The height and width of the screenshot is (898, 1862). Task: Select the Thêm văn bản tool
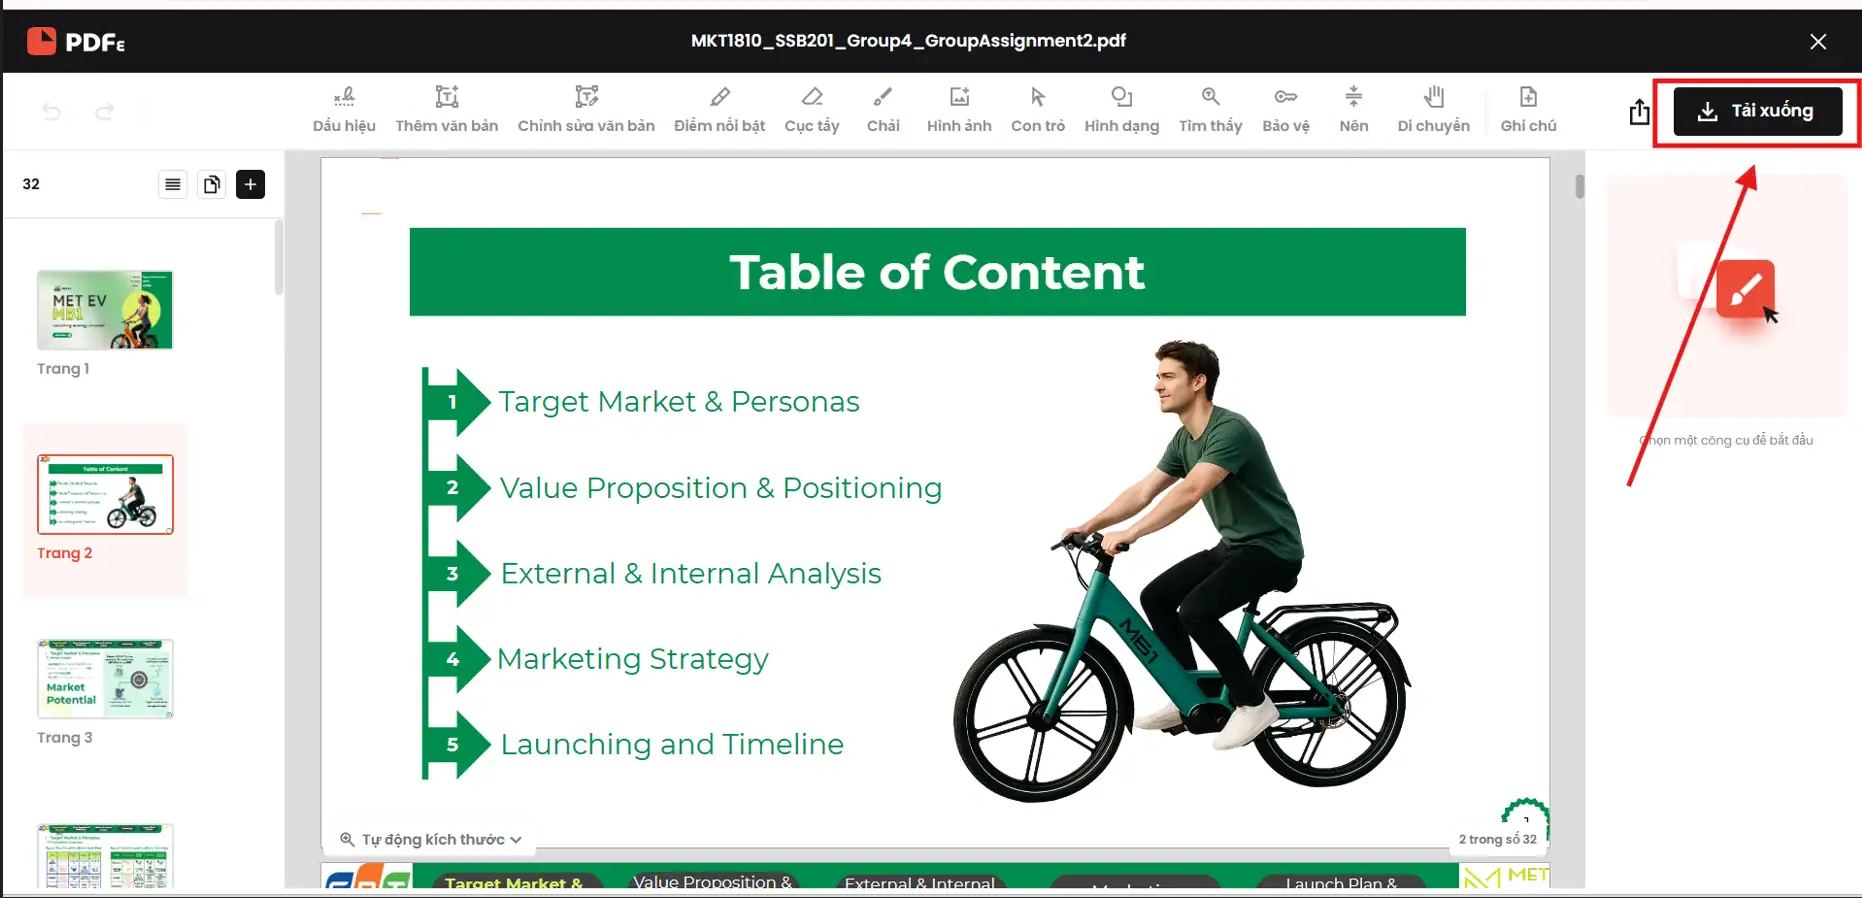446,110
